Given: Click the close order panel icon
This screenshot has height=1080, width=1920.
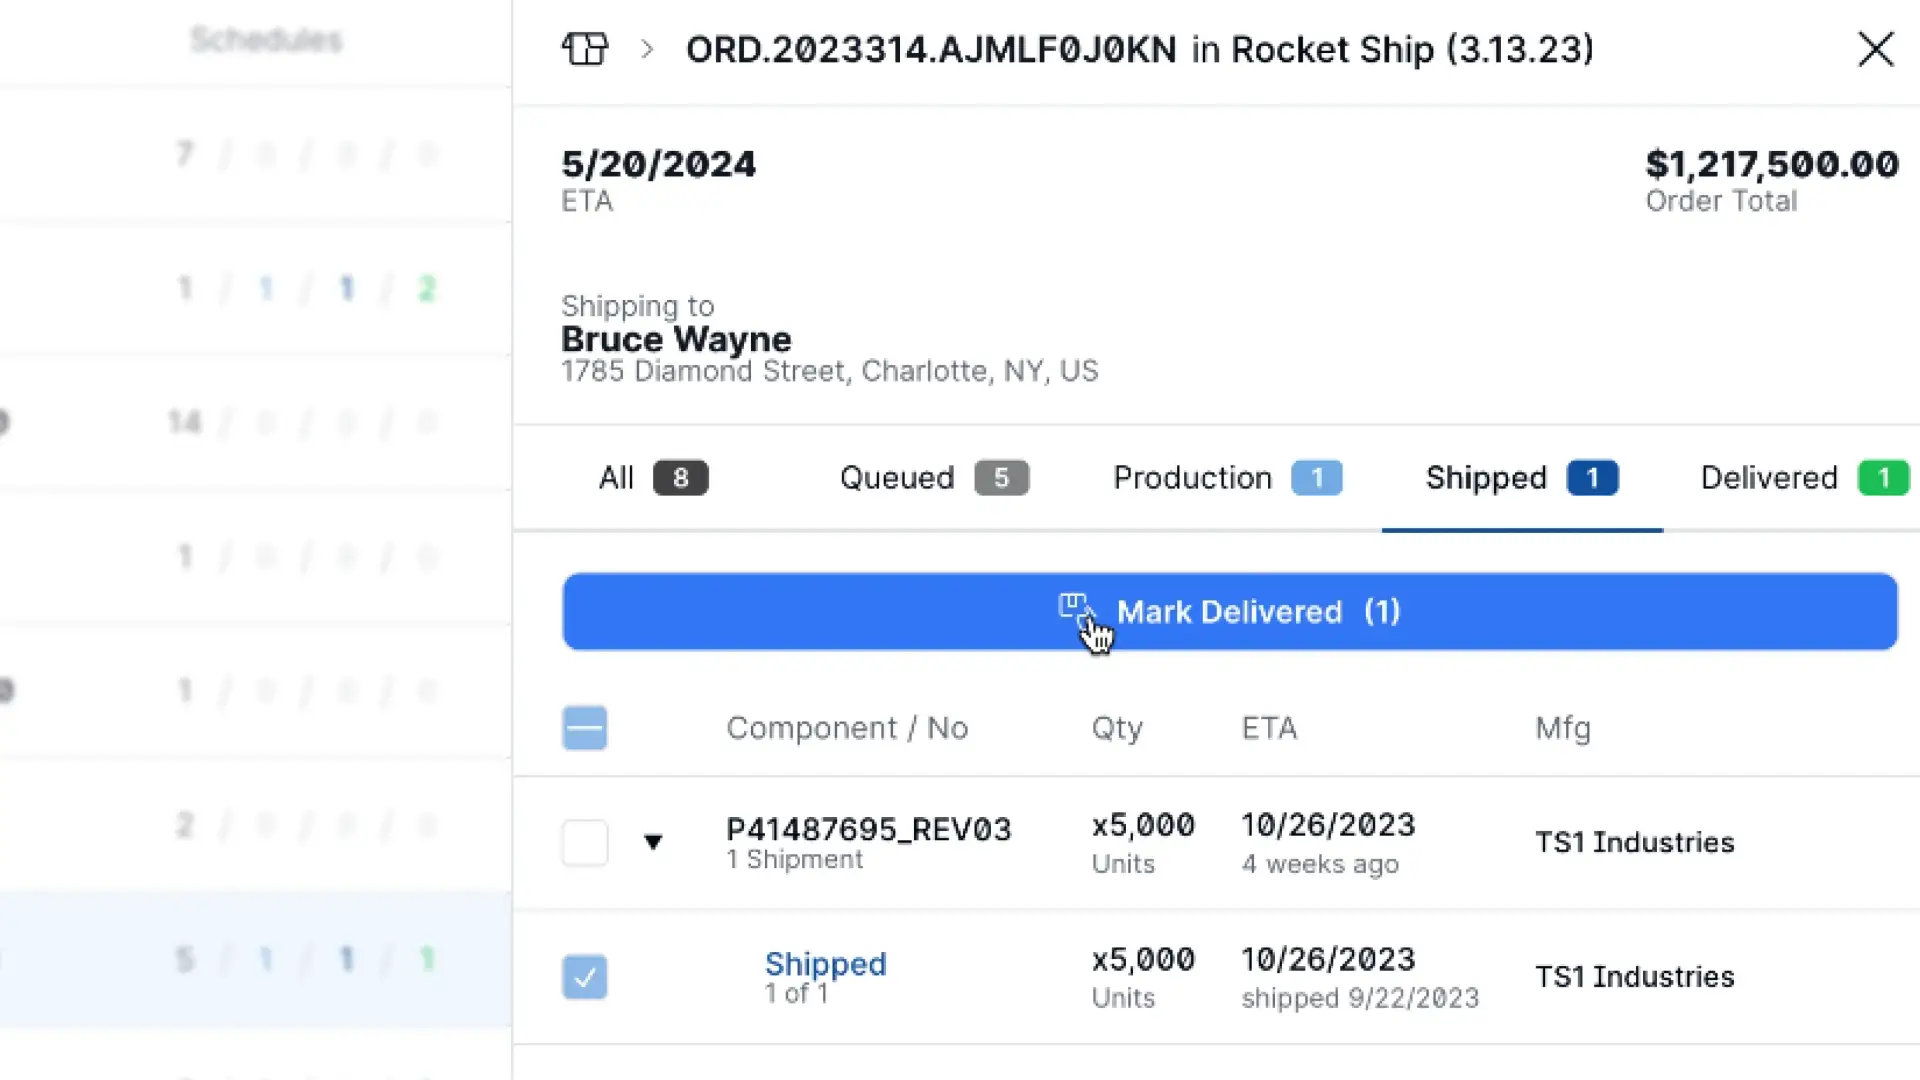Looking at the screenshot, I should (x=1875, y=50).
